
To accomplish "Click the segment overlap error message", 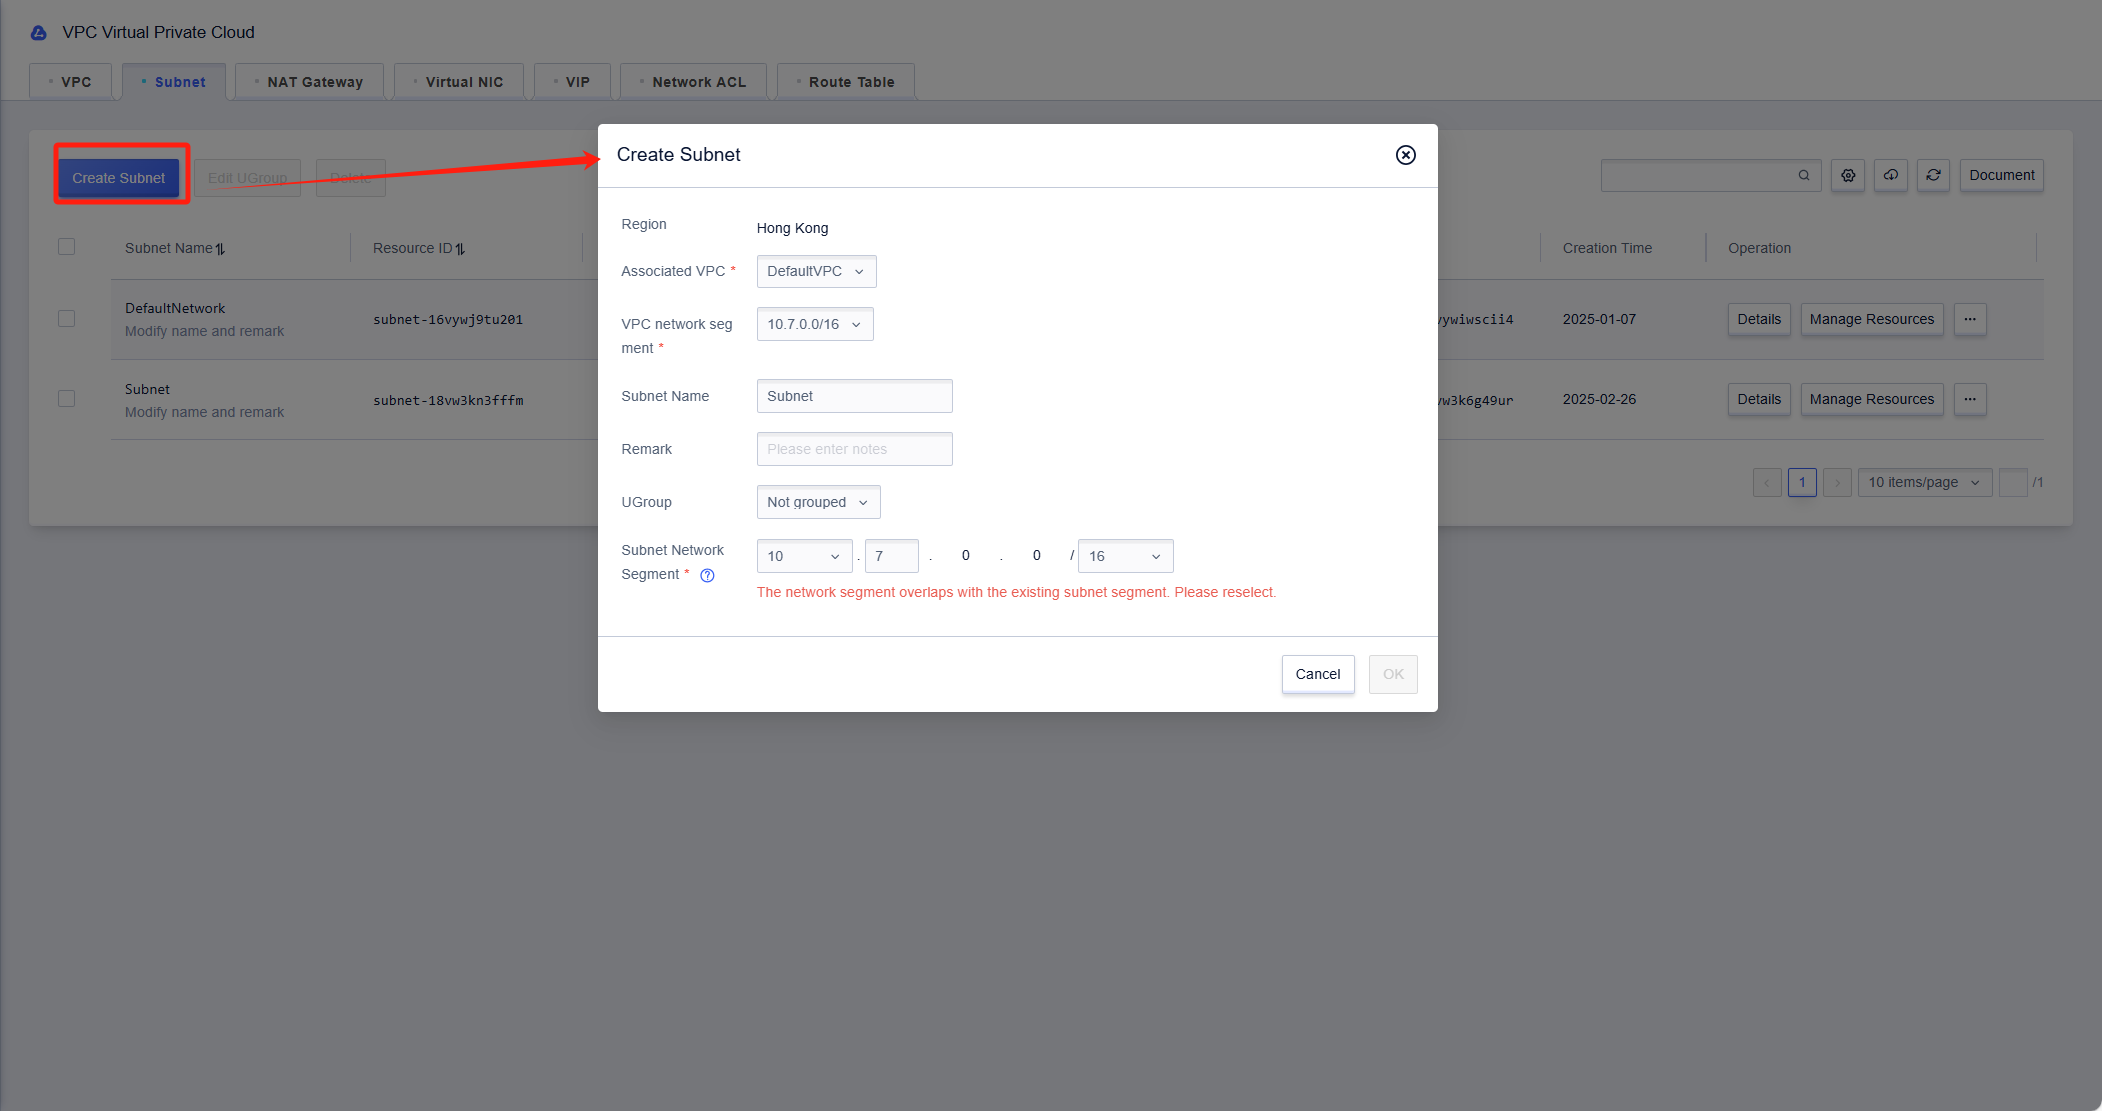I will (x=1016, y=593).
